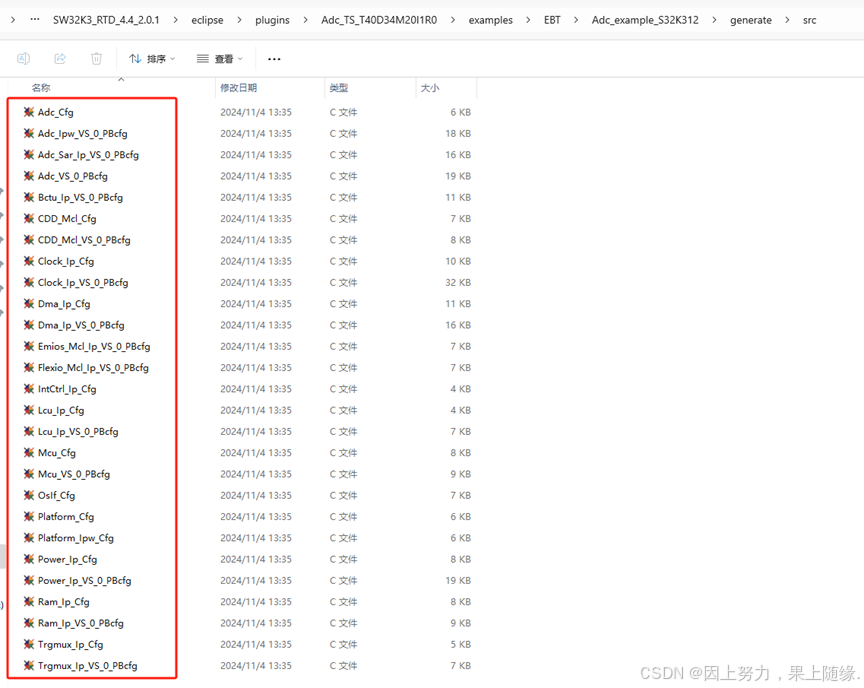The height and width of the screenshot is (688, 864).
Task: Click the 32 KB size of Clock_Ip_VS_0_PBcfg
Action: coord(458,283)
